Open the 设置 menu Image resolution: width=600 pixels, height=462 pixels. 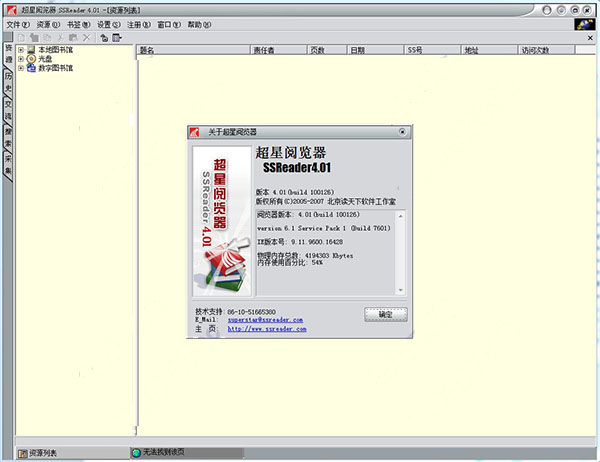point(109,25)
